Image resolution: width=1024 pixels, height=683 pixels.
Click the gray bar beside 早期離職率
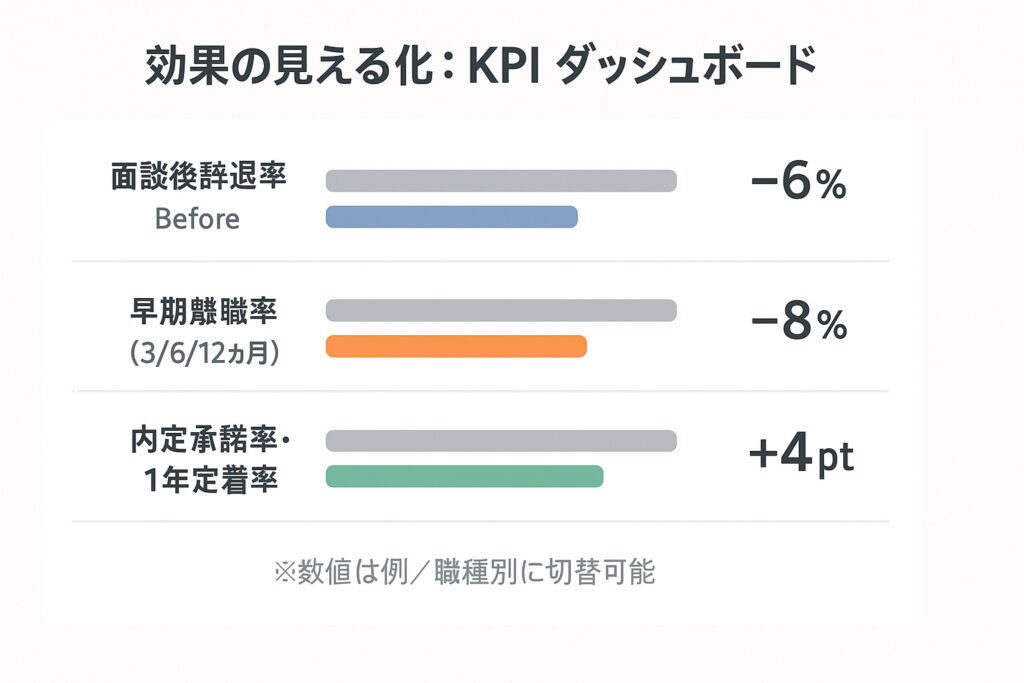[x=501, y=311]
